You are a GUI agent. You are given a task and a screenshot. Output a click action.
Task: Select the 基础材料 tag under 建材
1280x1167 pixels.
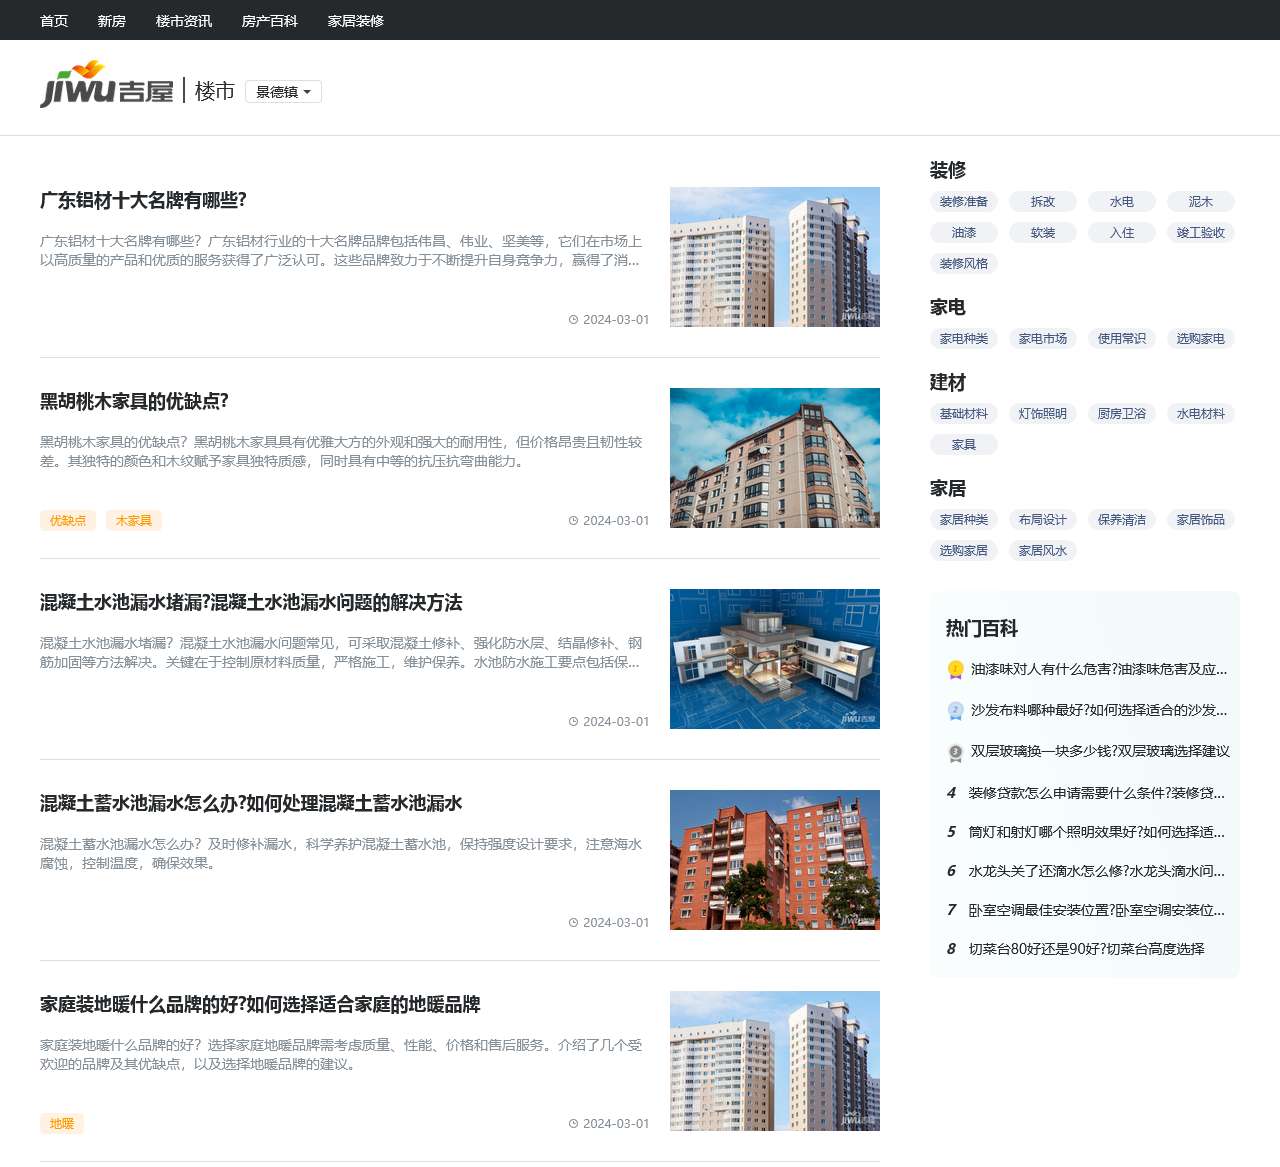pyautogui.click(x=964, y=413)
